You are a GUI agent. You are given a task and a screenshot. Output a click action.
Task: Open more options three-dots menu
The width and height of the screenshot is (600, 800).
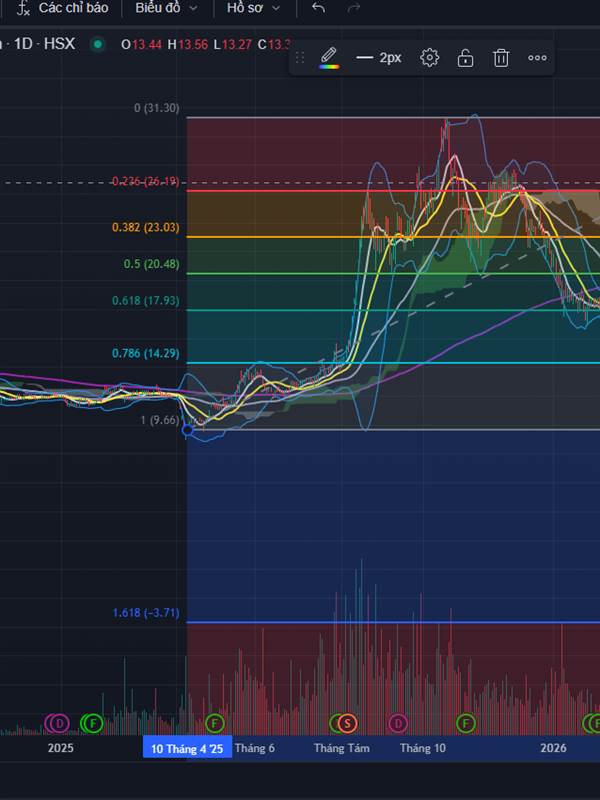537,58
